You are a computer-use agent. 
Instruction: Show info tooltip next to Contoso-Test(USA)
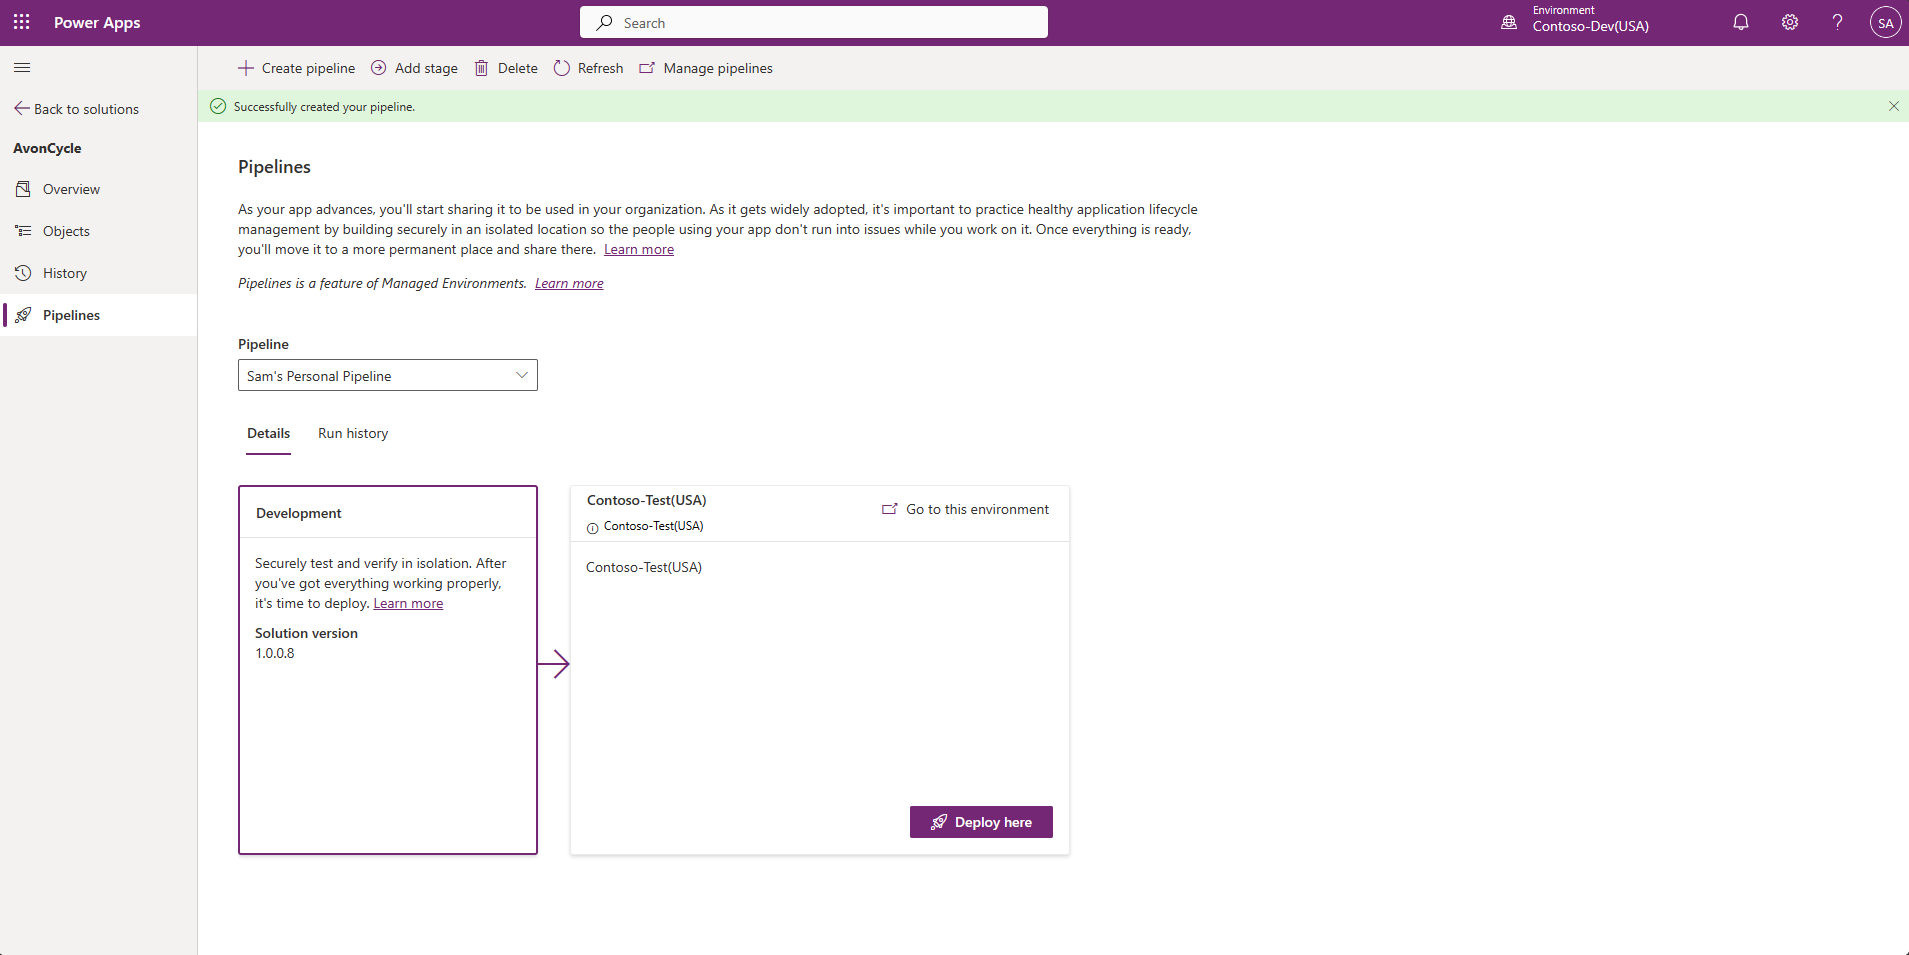click(592, 526)
